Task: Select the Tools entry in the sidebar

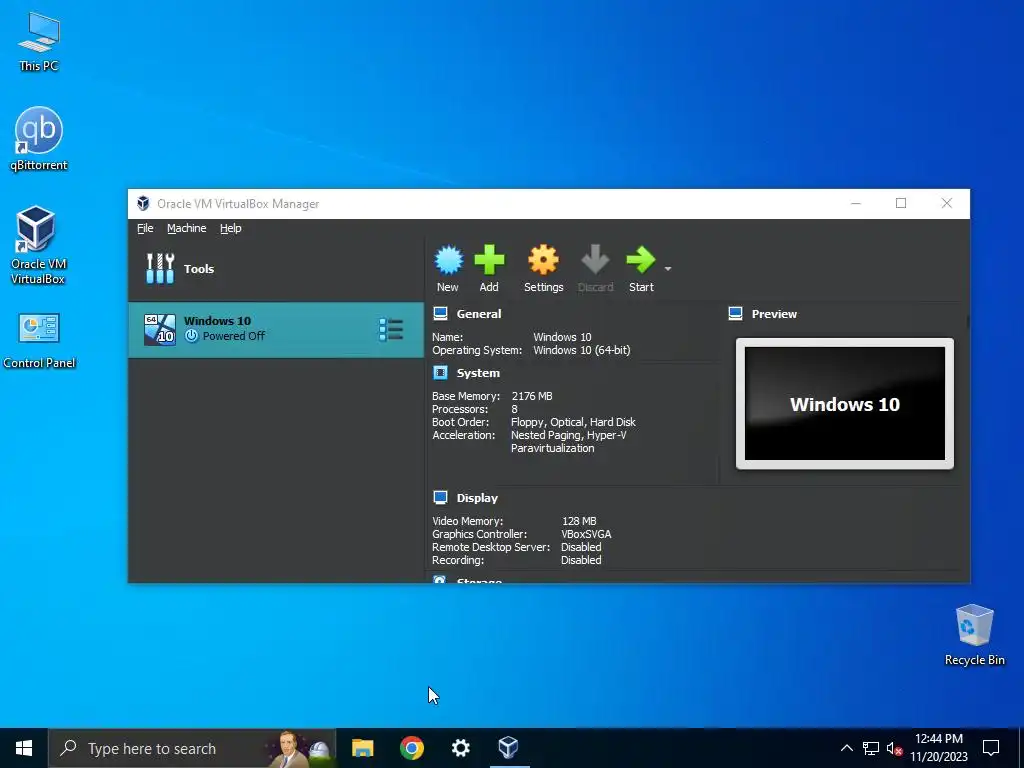Action: click(276, 268)
